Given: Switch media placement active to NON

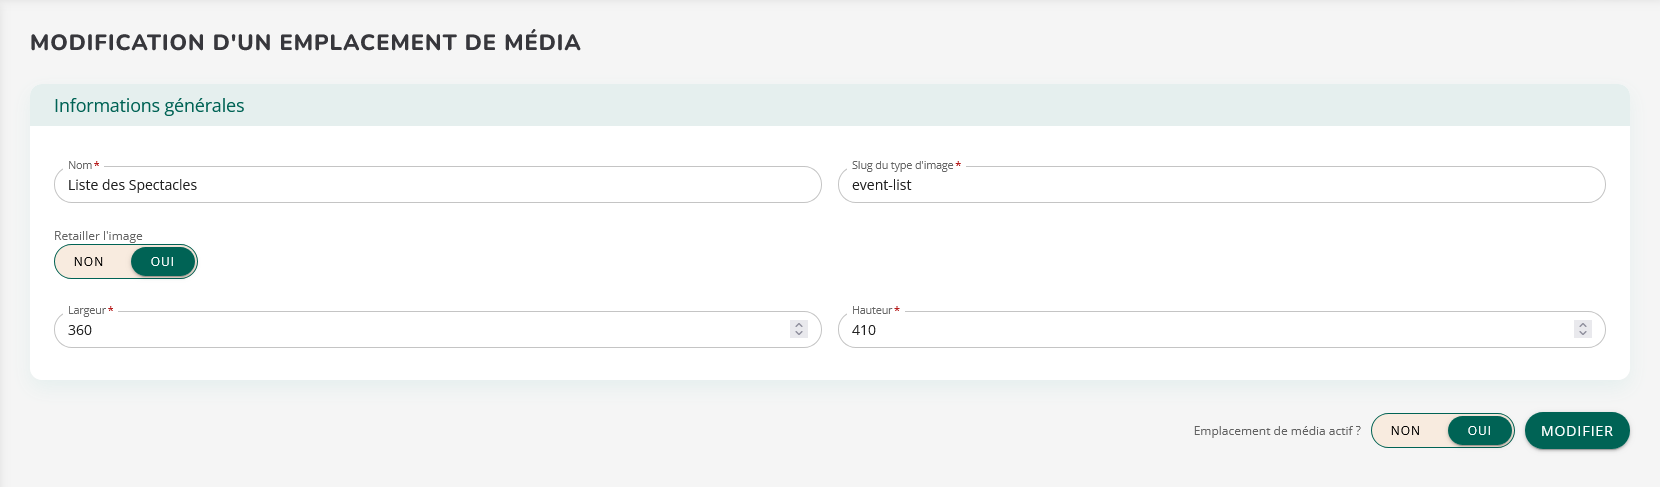Looking at the screenshot, I should tap(1405, 431).
